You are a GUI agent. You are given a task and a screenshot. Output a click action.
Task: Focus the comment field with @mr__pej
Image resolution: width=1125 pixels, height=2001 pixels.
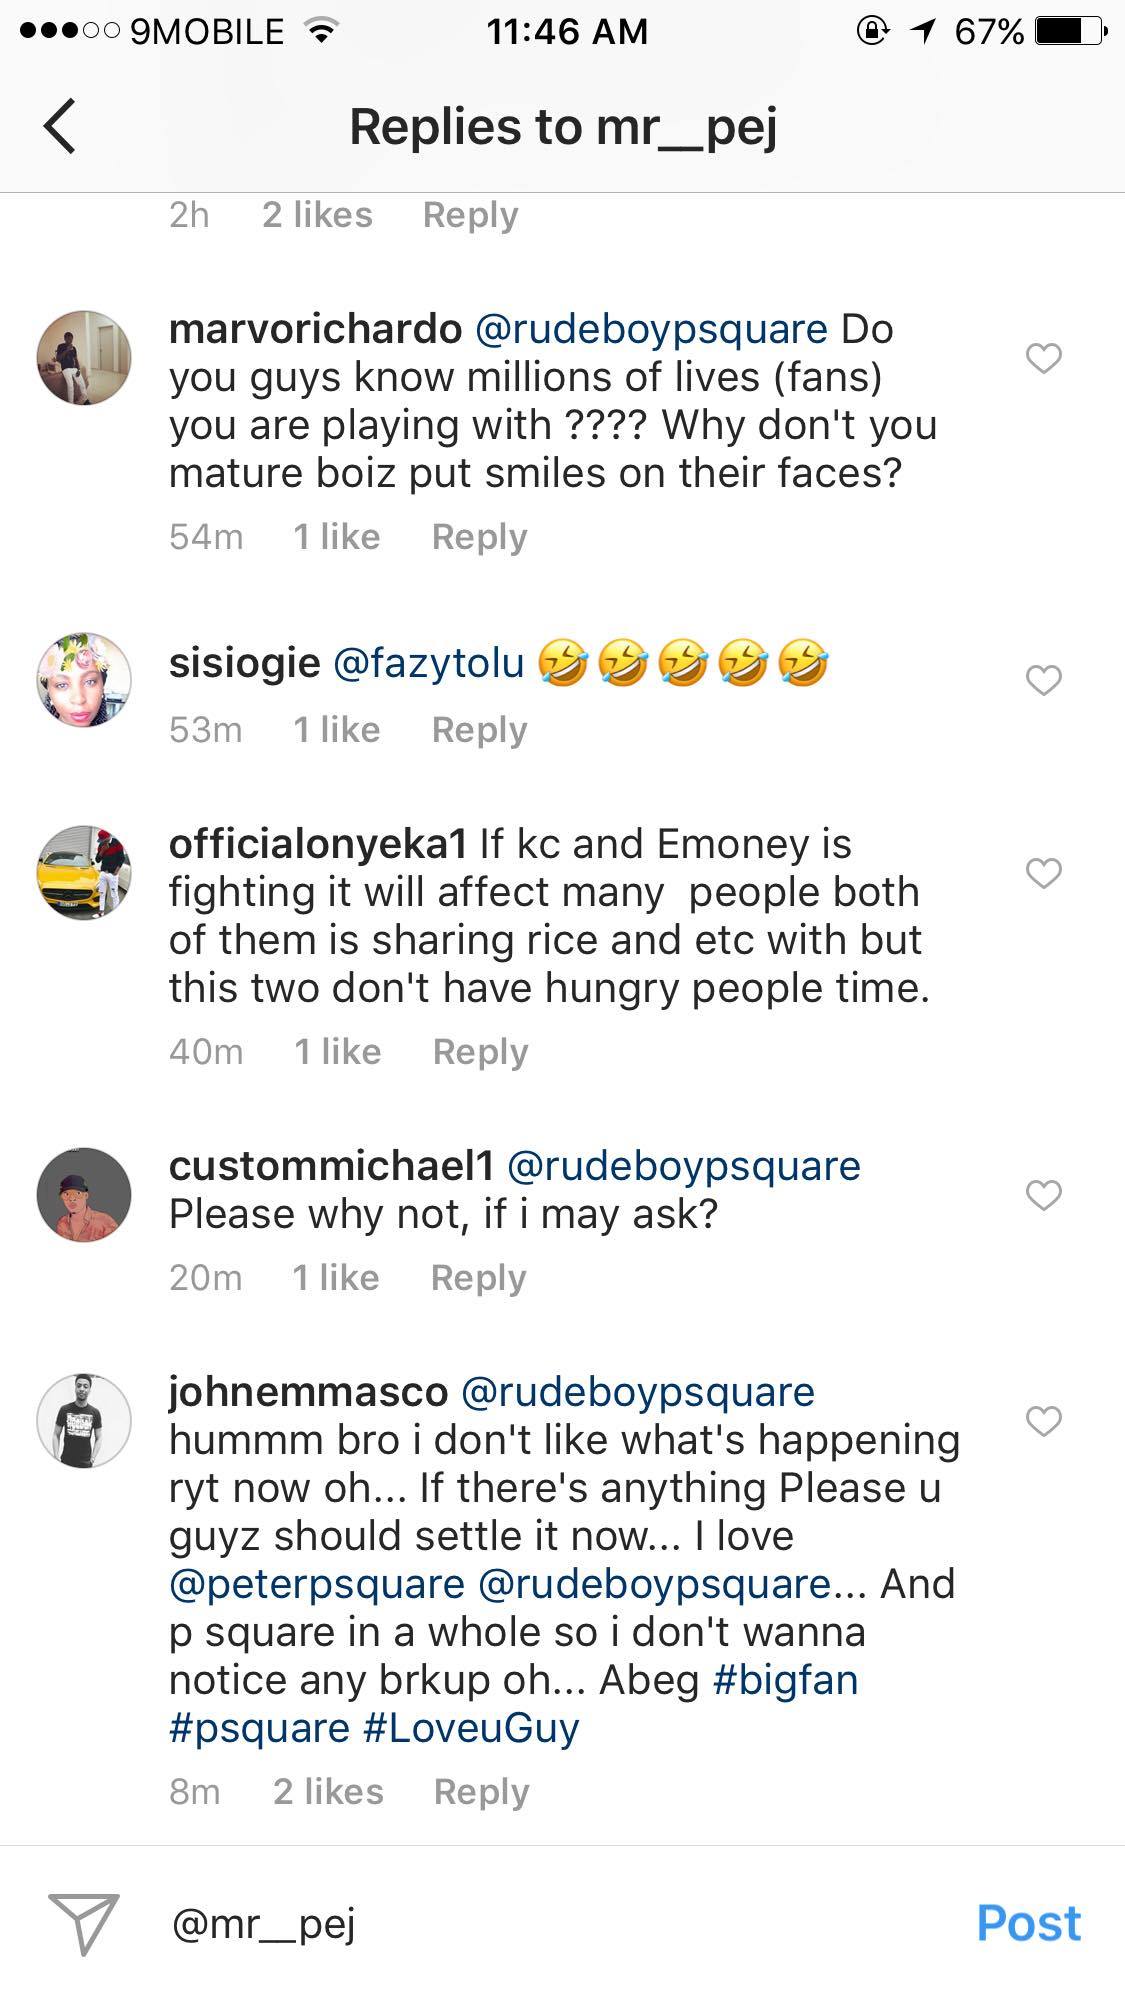[x=560, y=1923]
